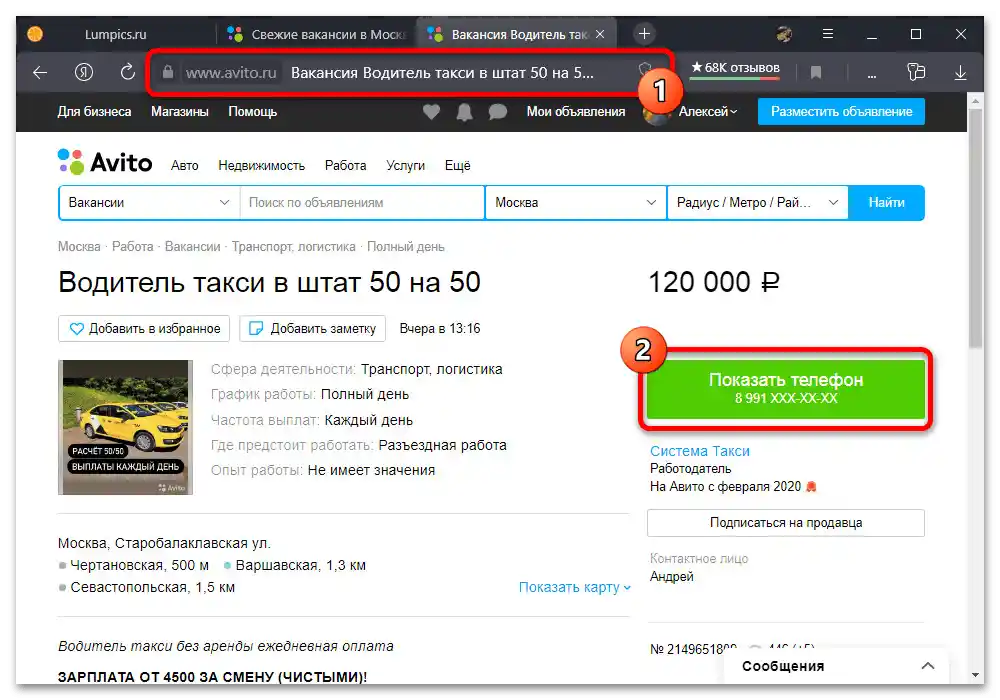Image resolution: width=1000 pixels, height=700 pixels.
Task: Open the lock icon for site security info
Action: pyautogui.click(x=168, y=72)
